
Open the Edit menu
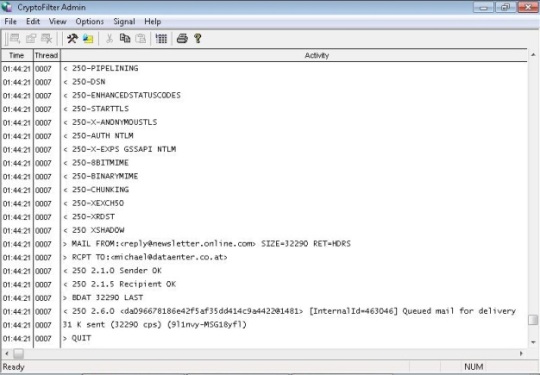[x=33, y=22]
